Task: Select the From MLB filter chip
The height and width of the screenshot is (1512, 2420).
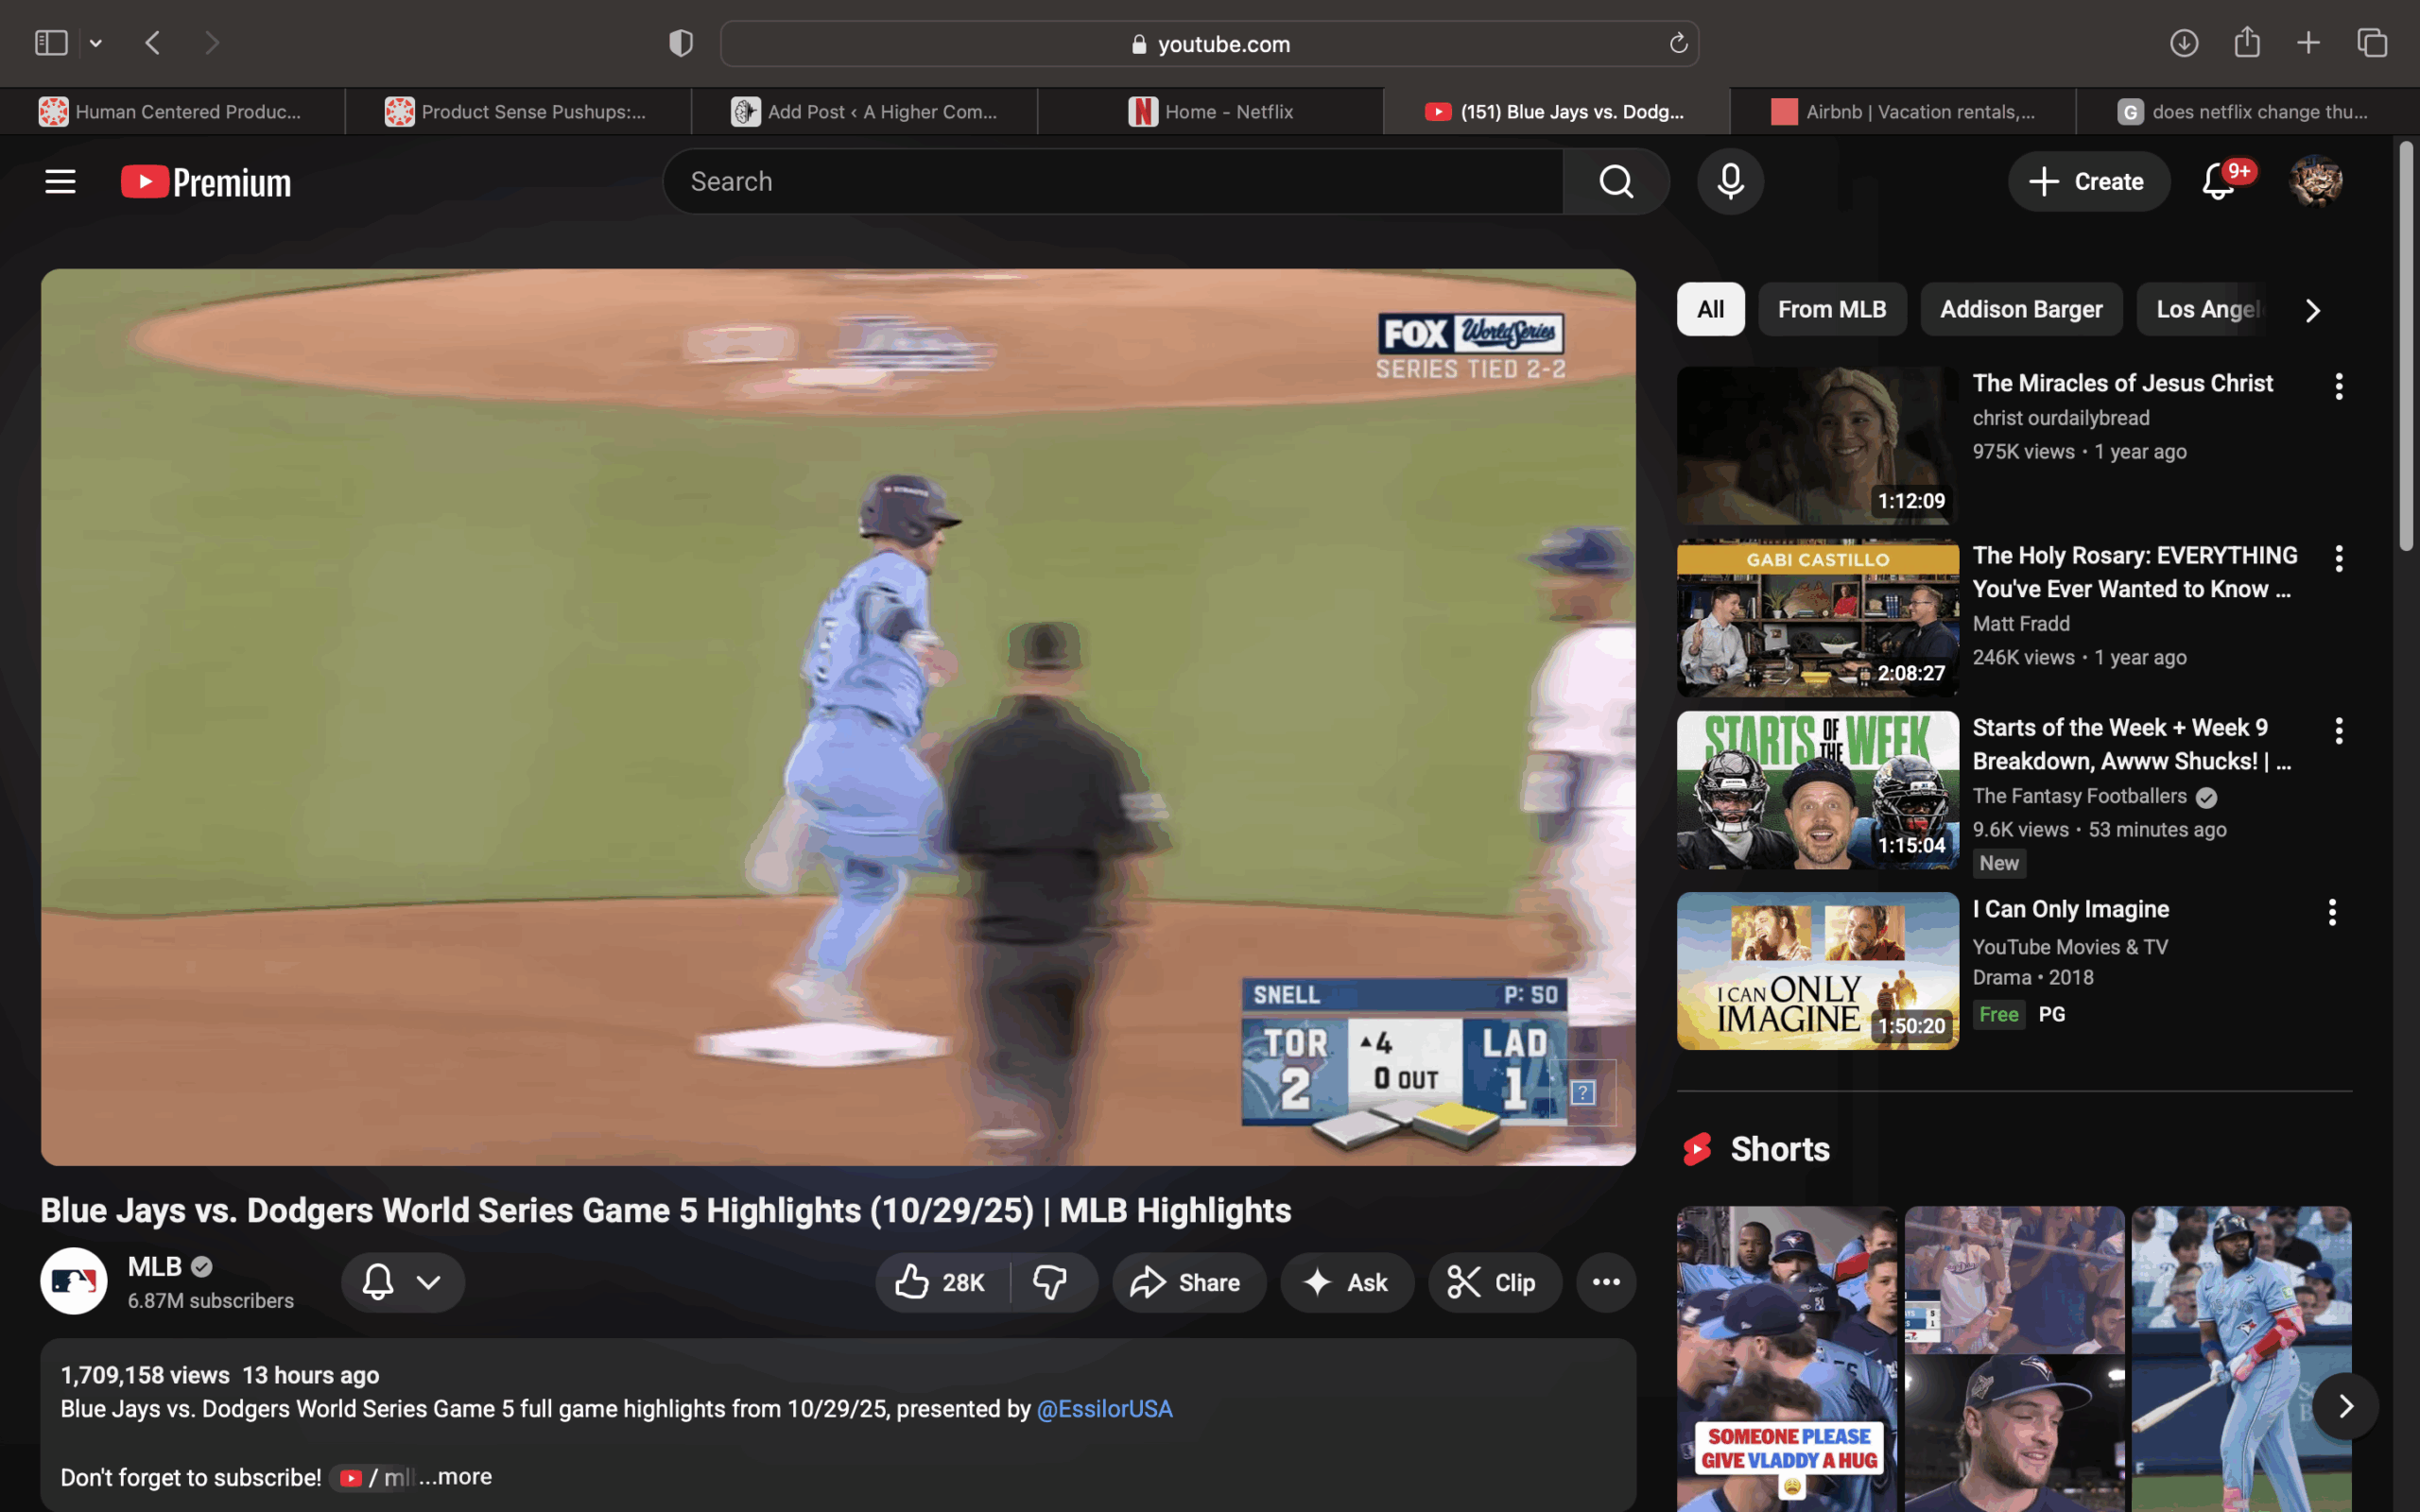Action: coord(1831,309)
